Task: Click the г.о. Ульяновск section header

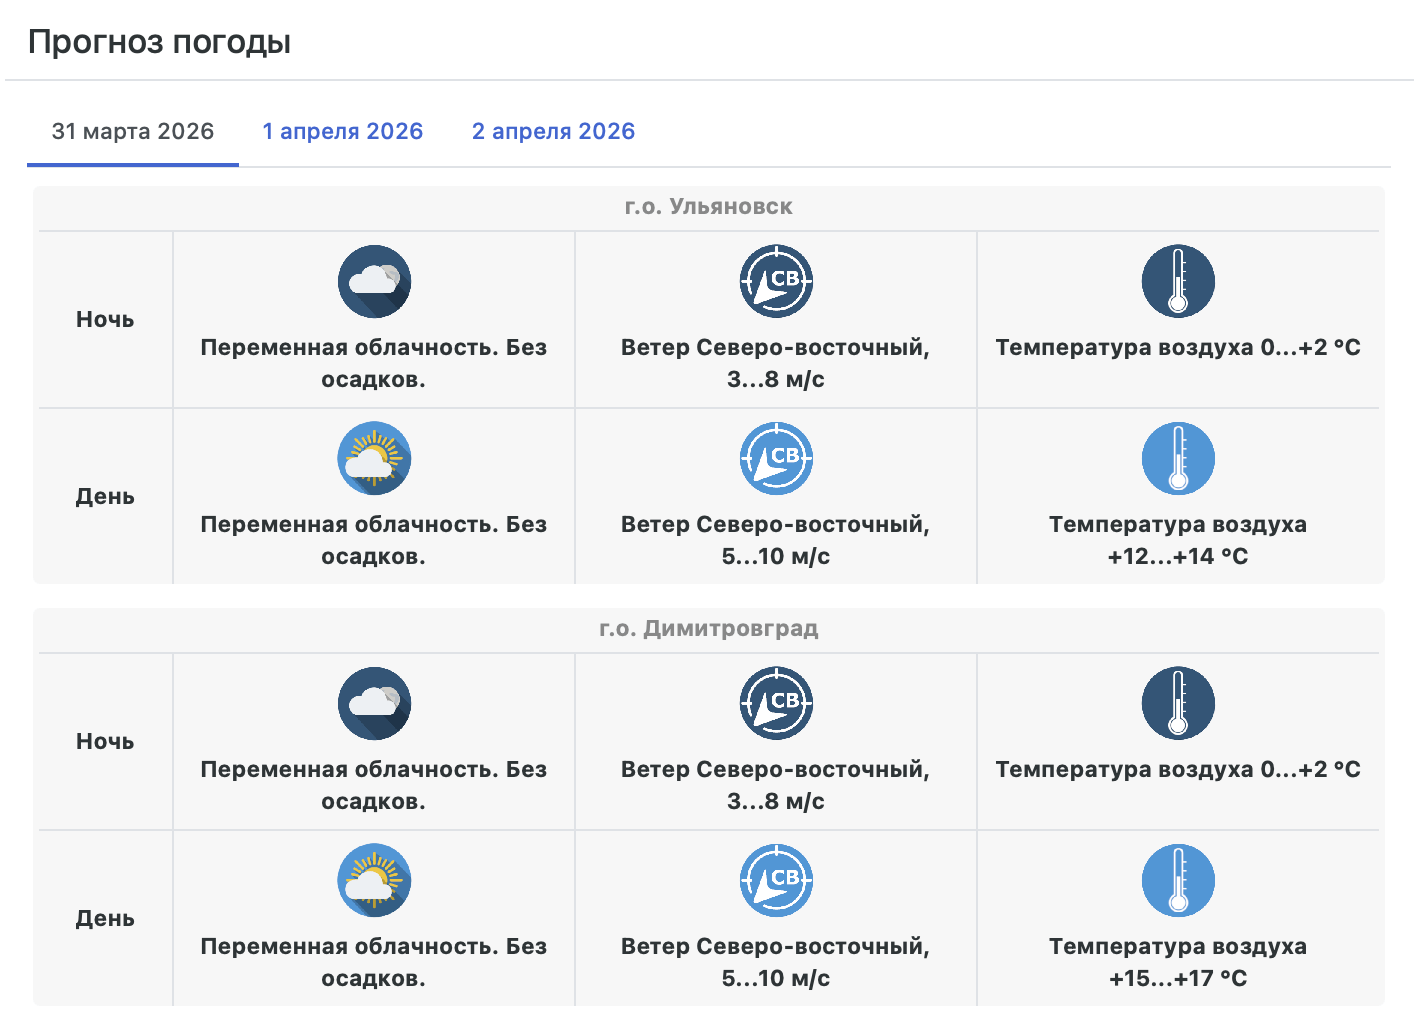Action: 708,207
